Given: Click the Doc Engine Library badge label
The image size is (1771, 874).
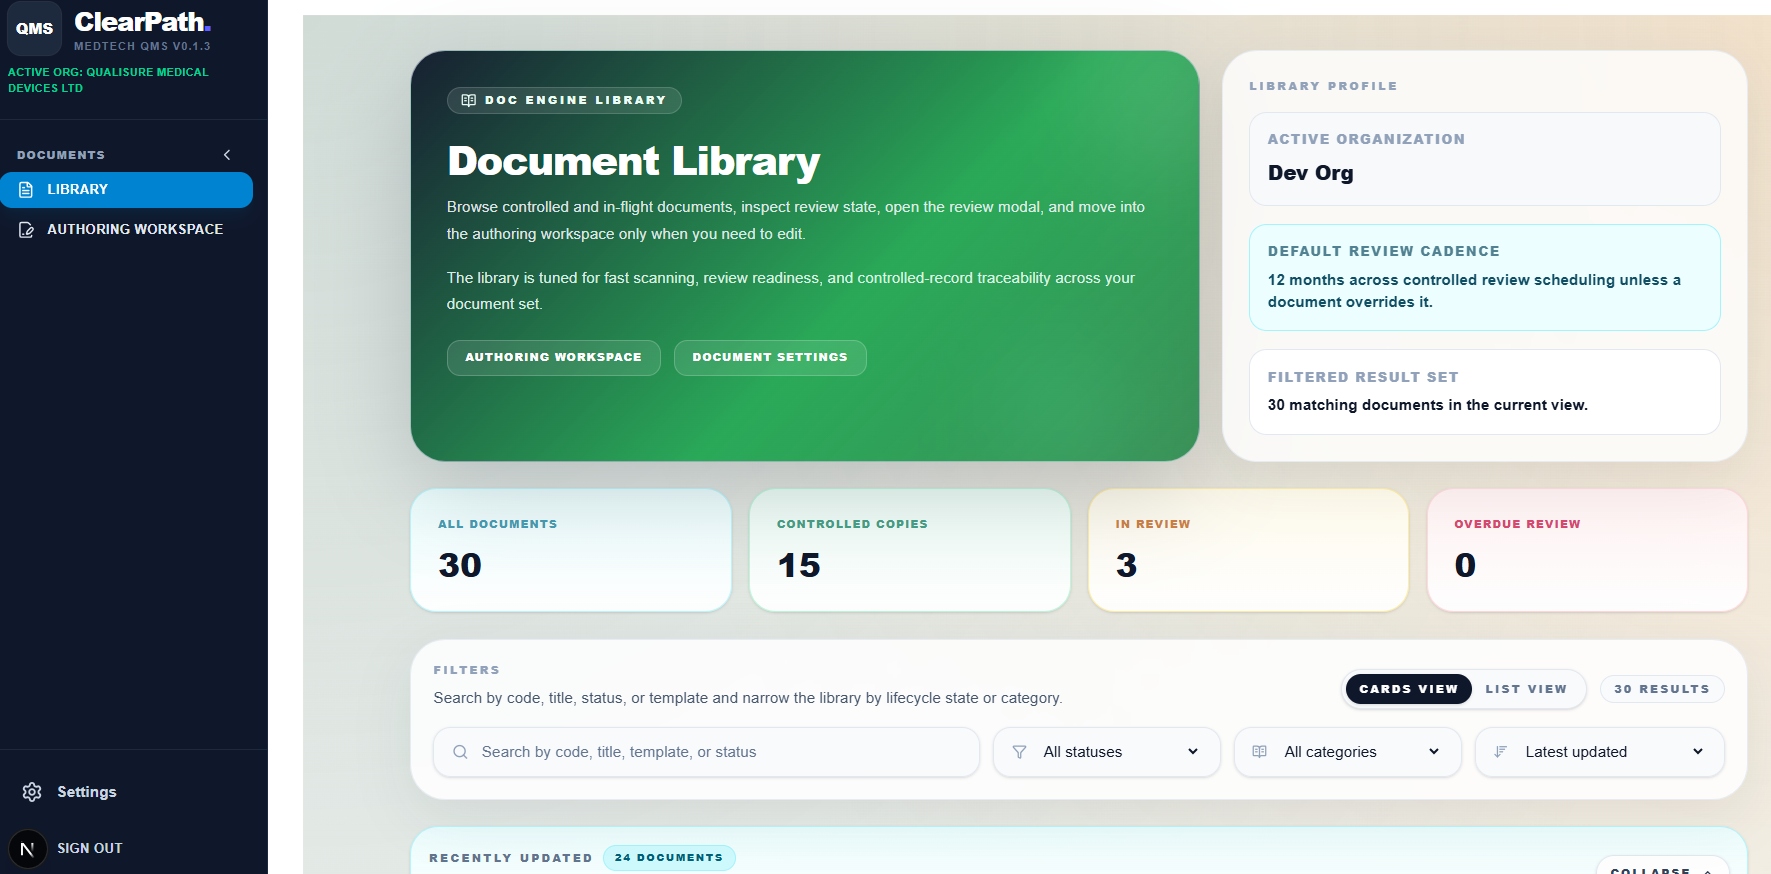Looking at the screenshot, I should tap(575, 100).
